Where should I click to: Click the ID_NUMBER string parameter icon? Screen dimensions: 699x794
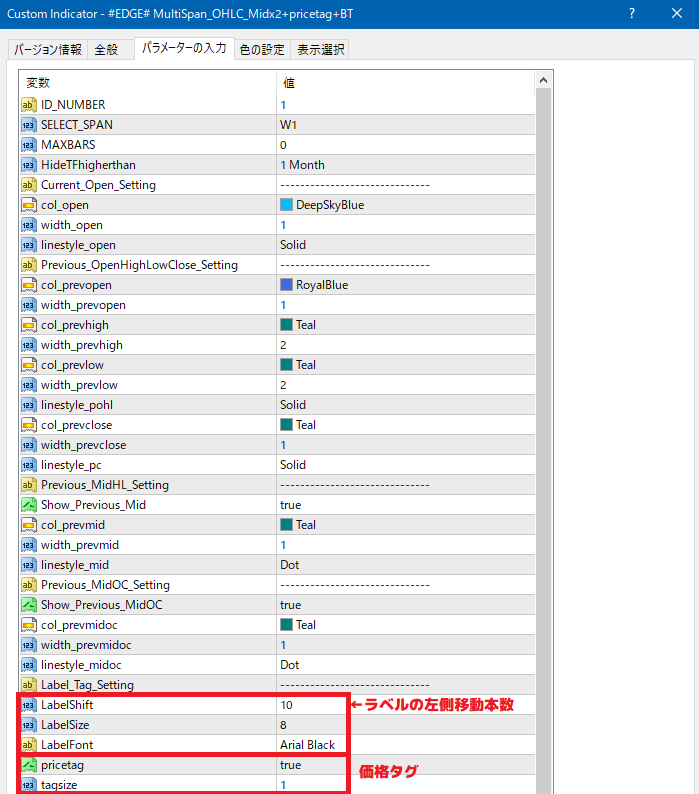29,105
